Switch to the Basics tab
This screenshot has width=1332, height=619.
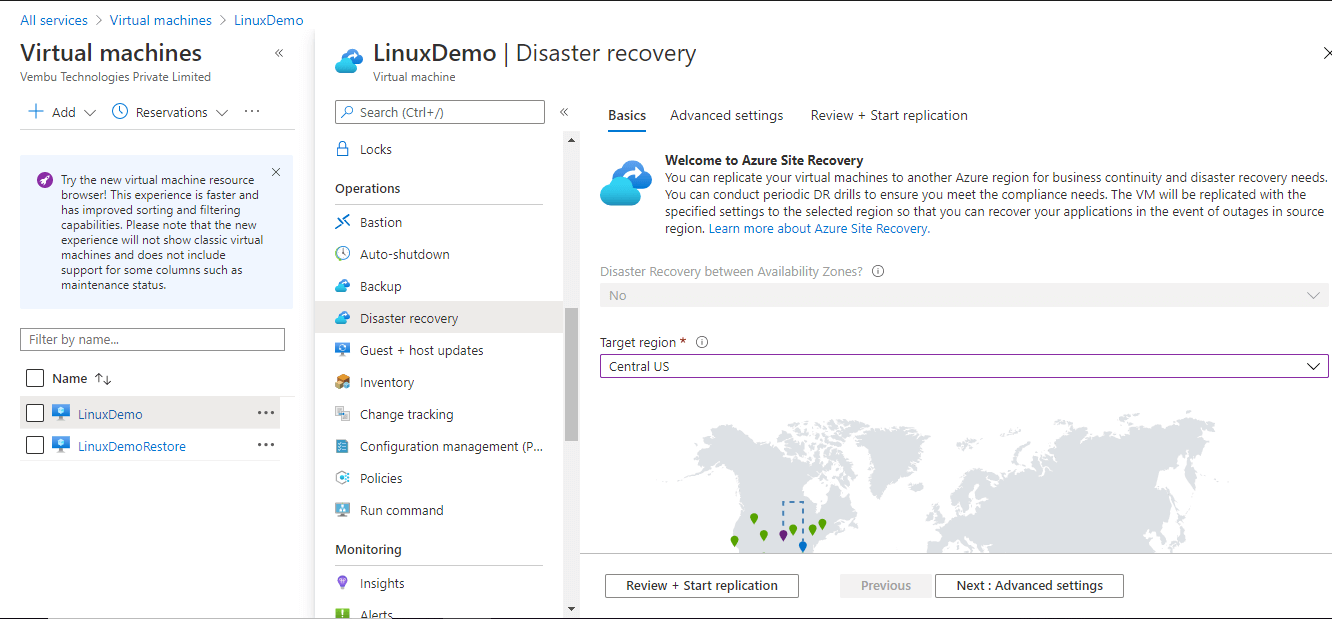point(627,115)
